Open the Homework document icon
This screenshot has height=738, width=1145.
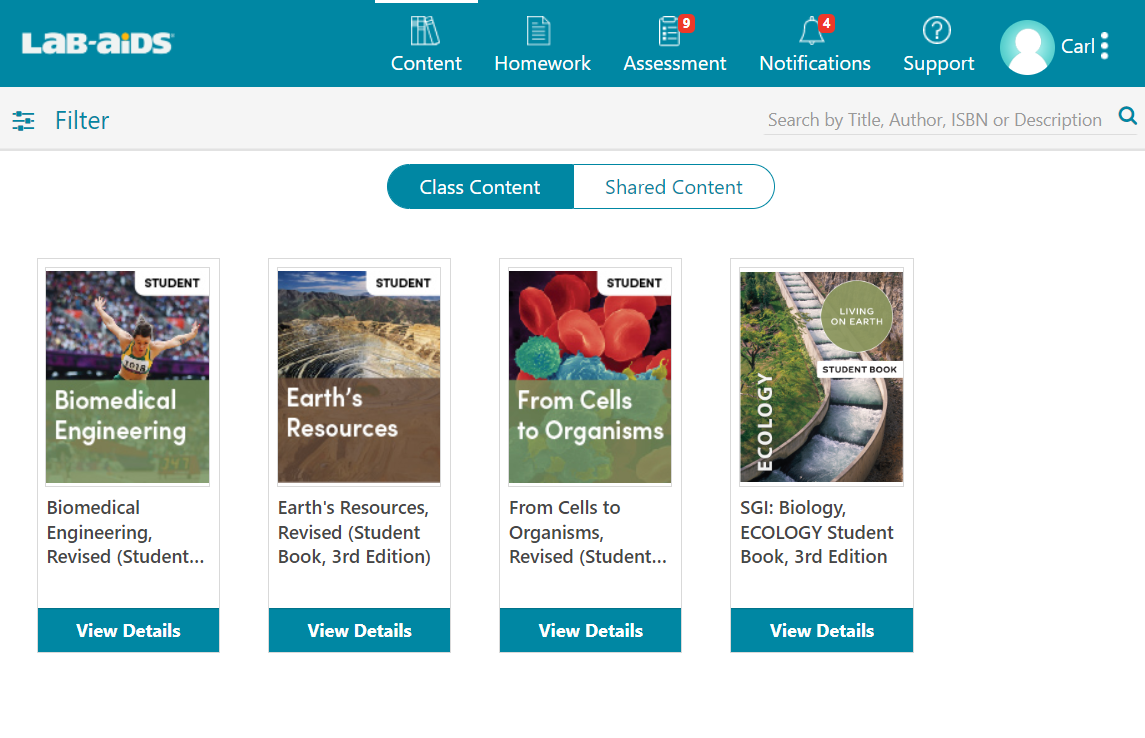[x=539, y=31]
